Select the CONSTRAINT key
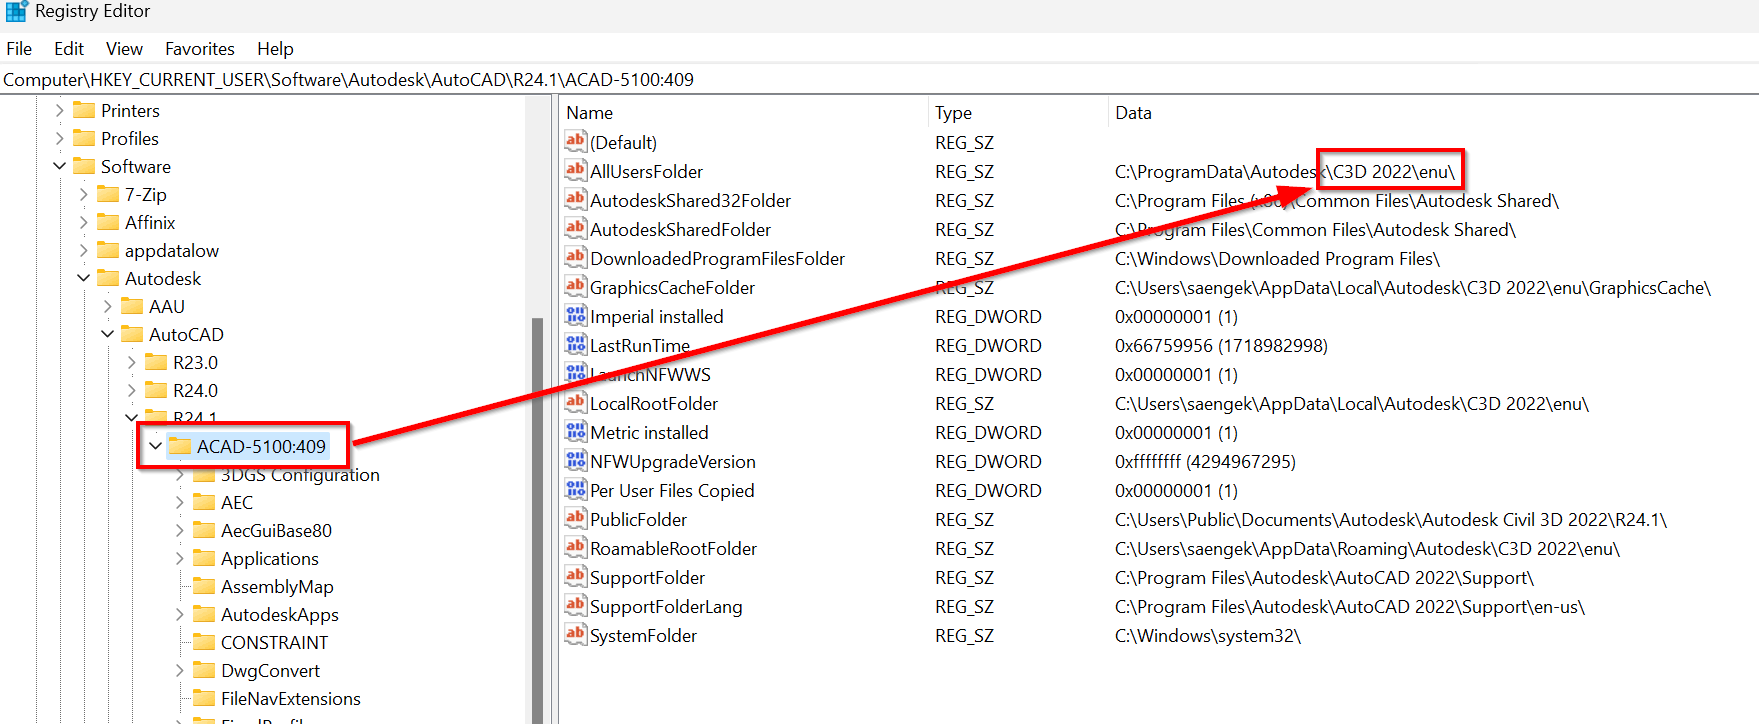Screen dimensions: 1759x724 [274, 642]
